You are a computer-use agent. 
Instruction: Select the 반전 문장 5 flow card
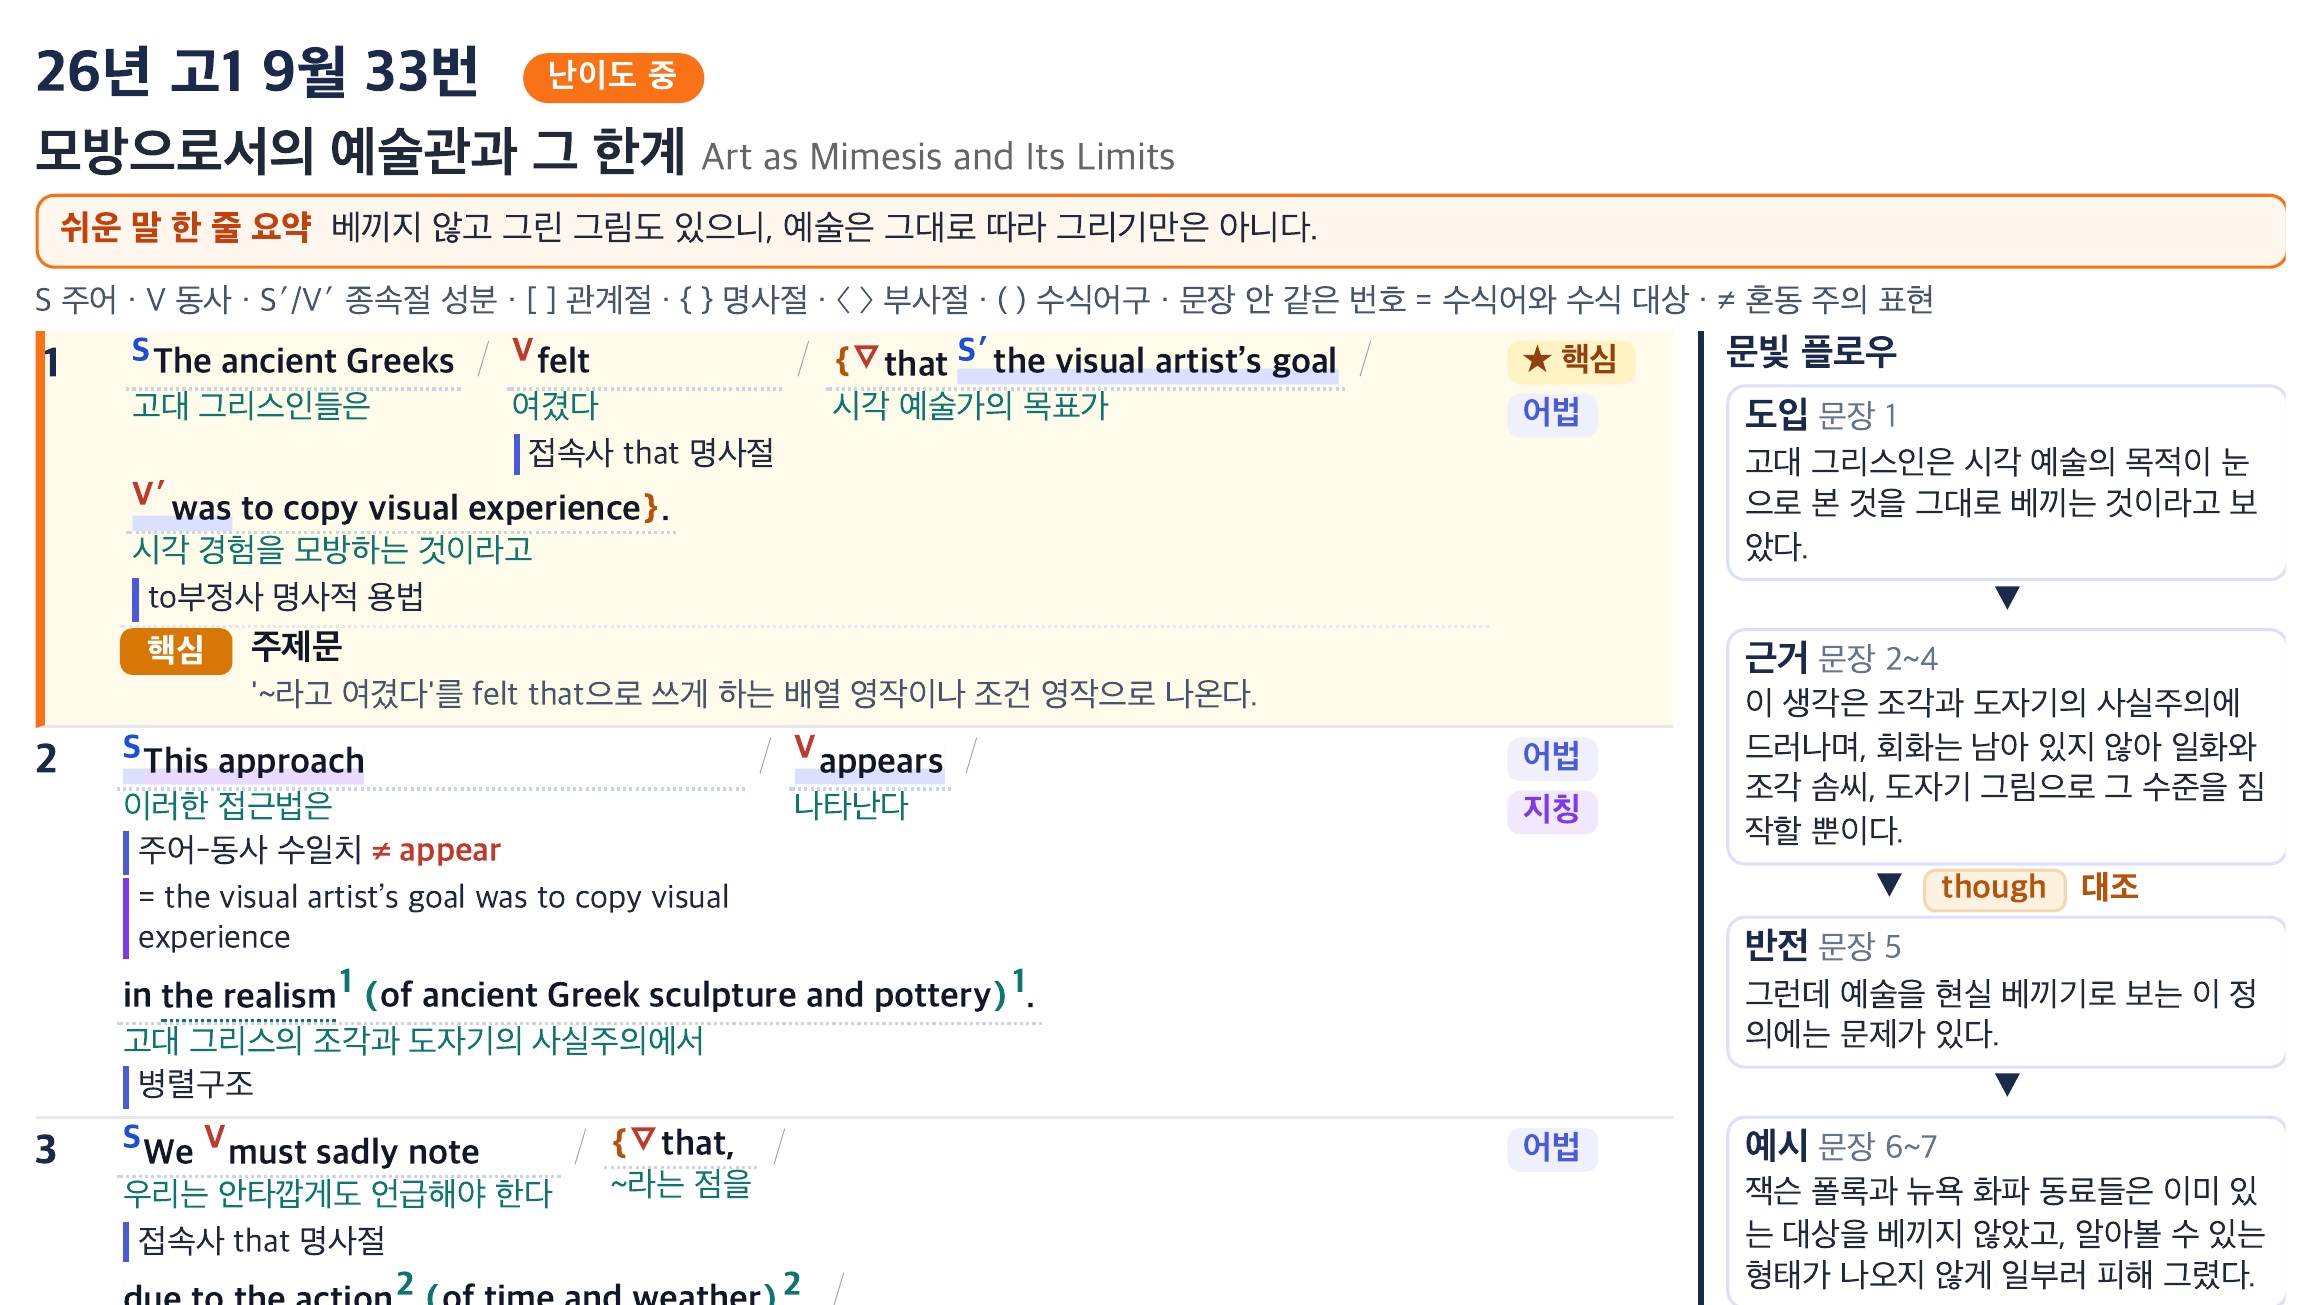click(2006, 992)
